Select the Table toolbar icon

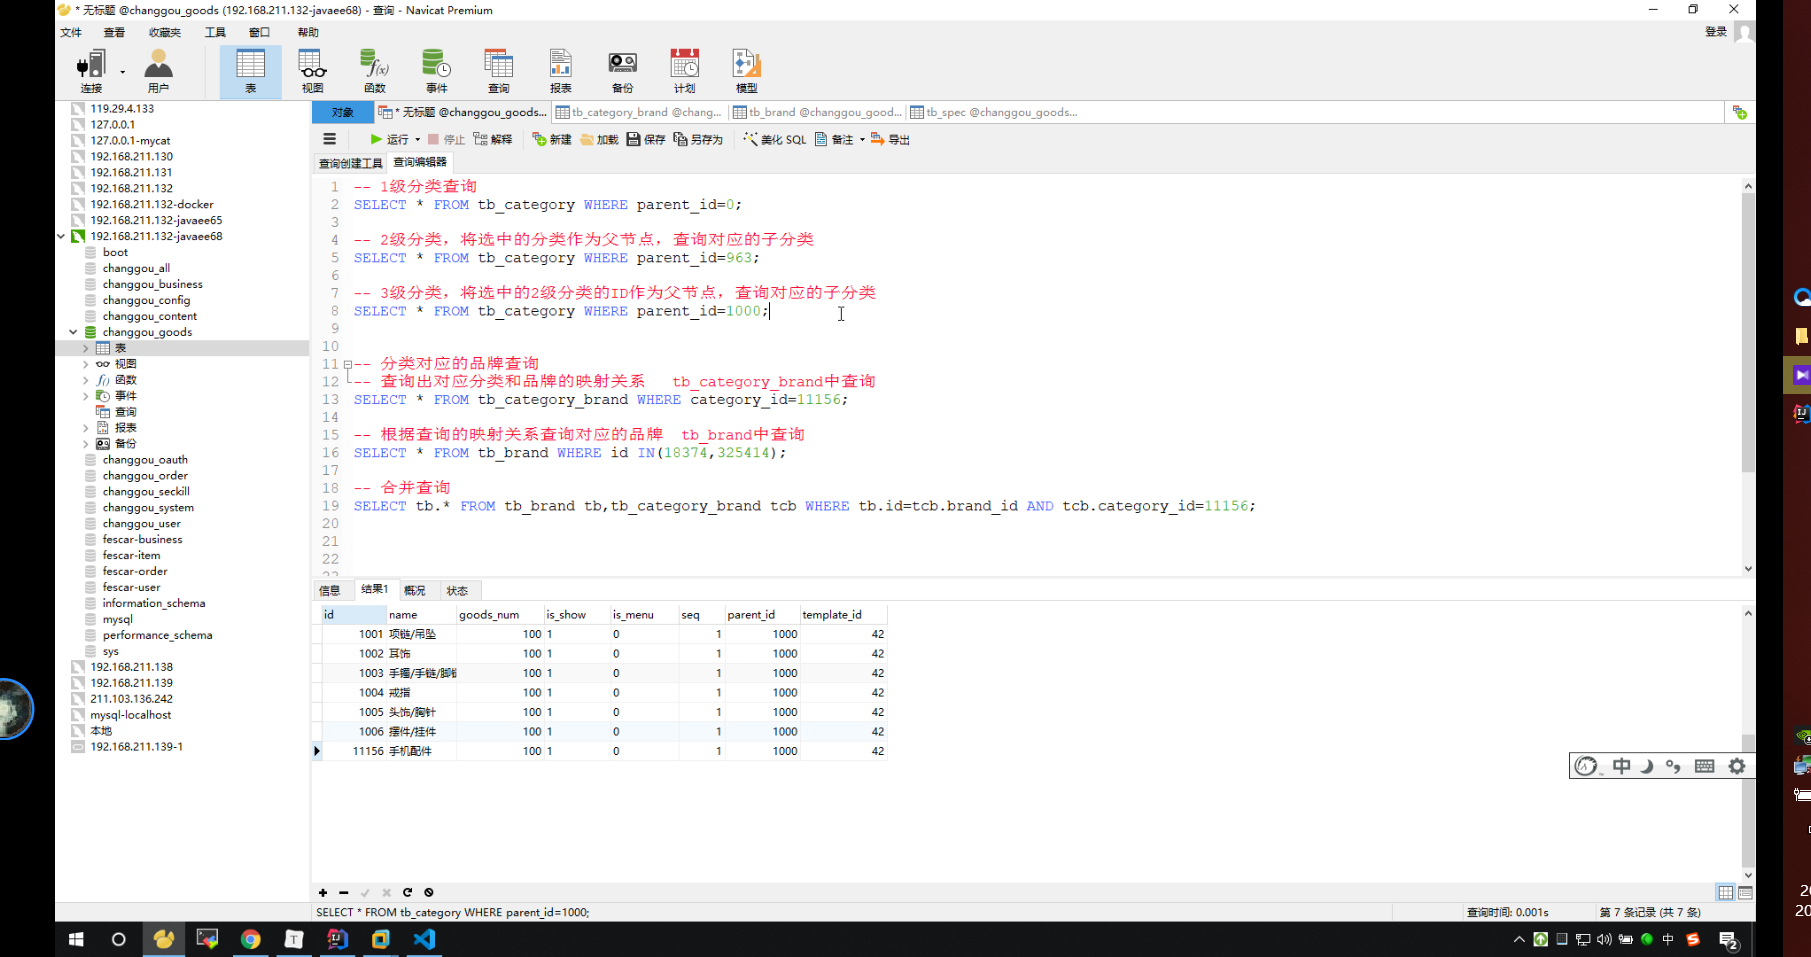point(250,71)
